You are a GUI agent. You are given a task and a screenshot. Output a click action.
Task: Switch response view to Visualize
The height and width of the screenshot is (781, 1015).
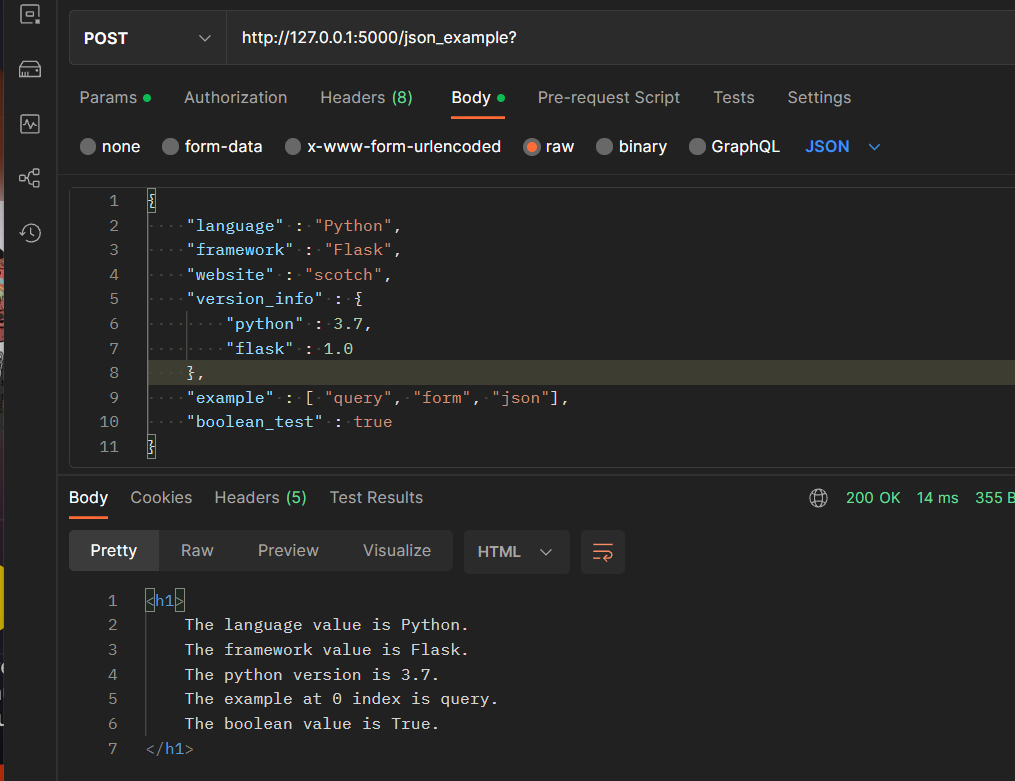(x=397, y=551)
